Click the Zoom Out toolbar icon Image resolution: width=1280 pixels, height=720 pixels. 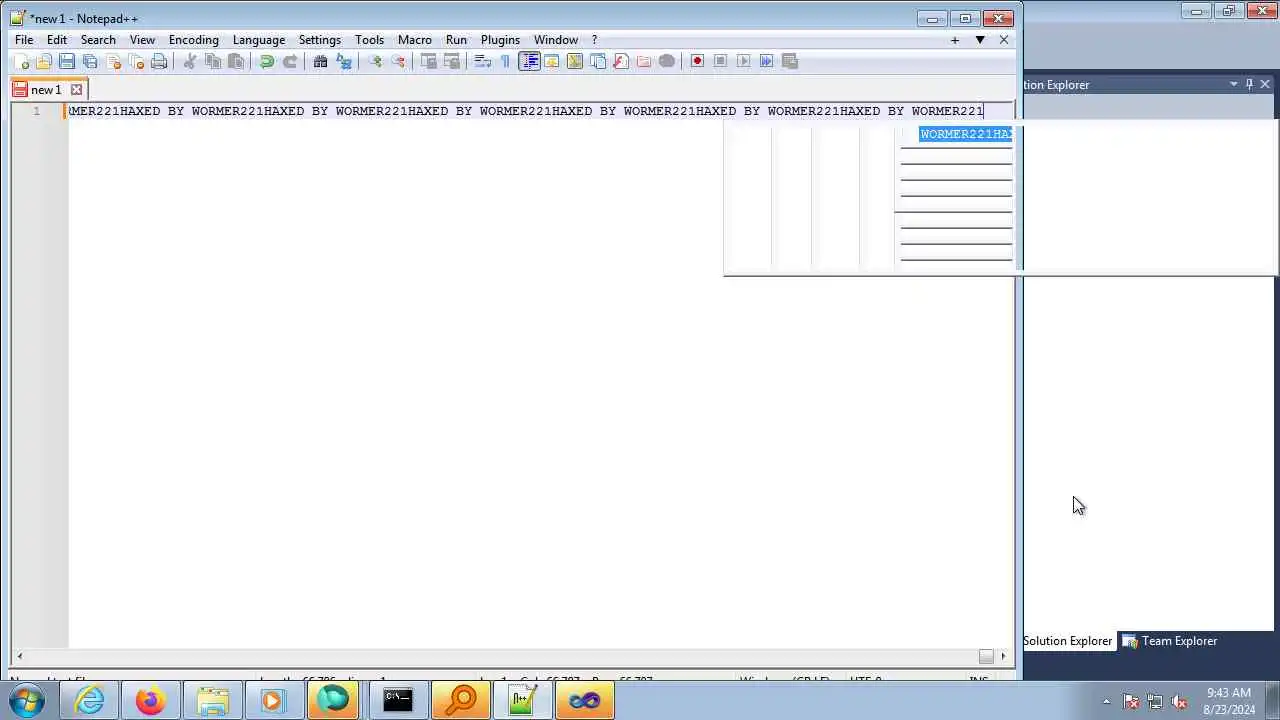pos(398,61)
